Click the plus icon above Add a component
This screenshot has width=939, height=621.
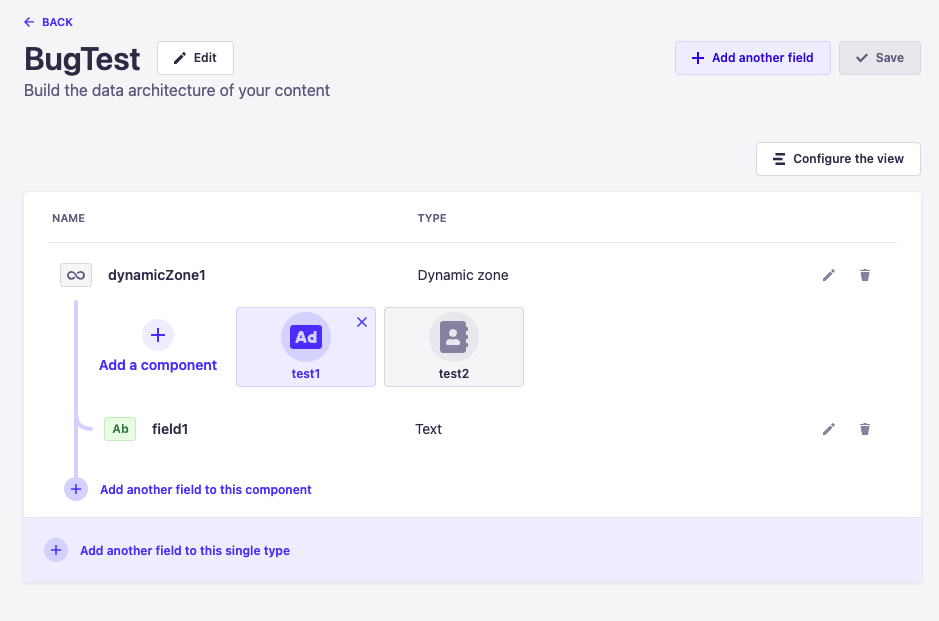pyautogui.click(x=158, y=335)
